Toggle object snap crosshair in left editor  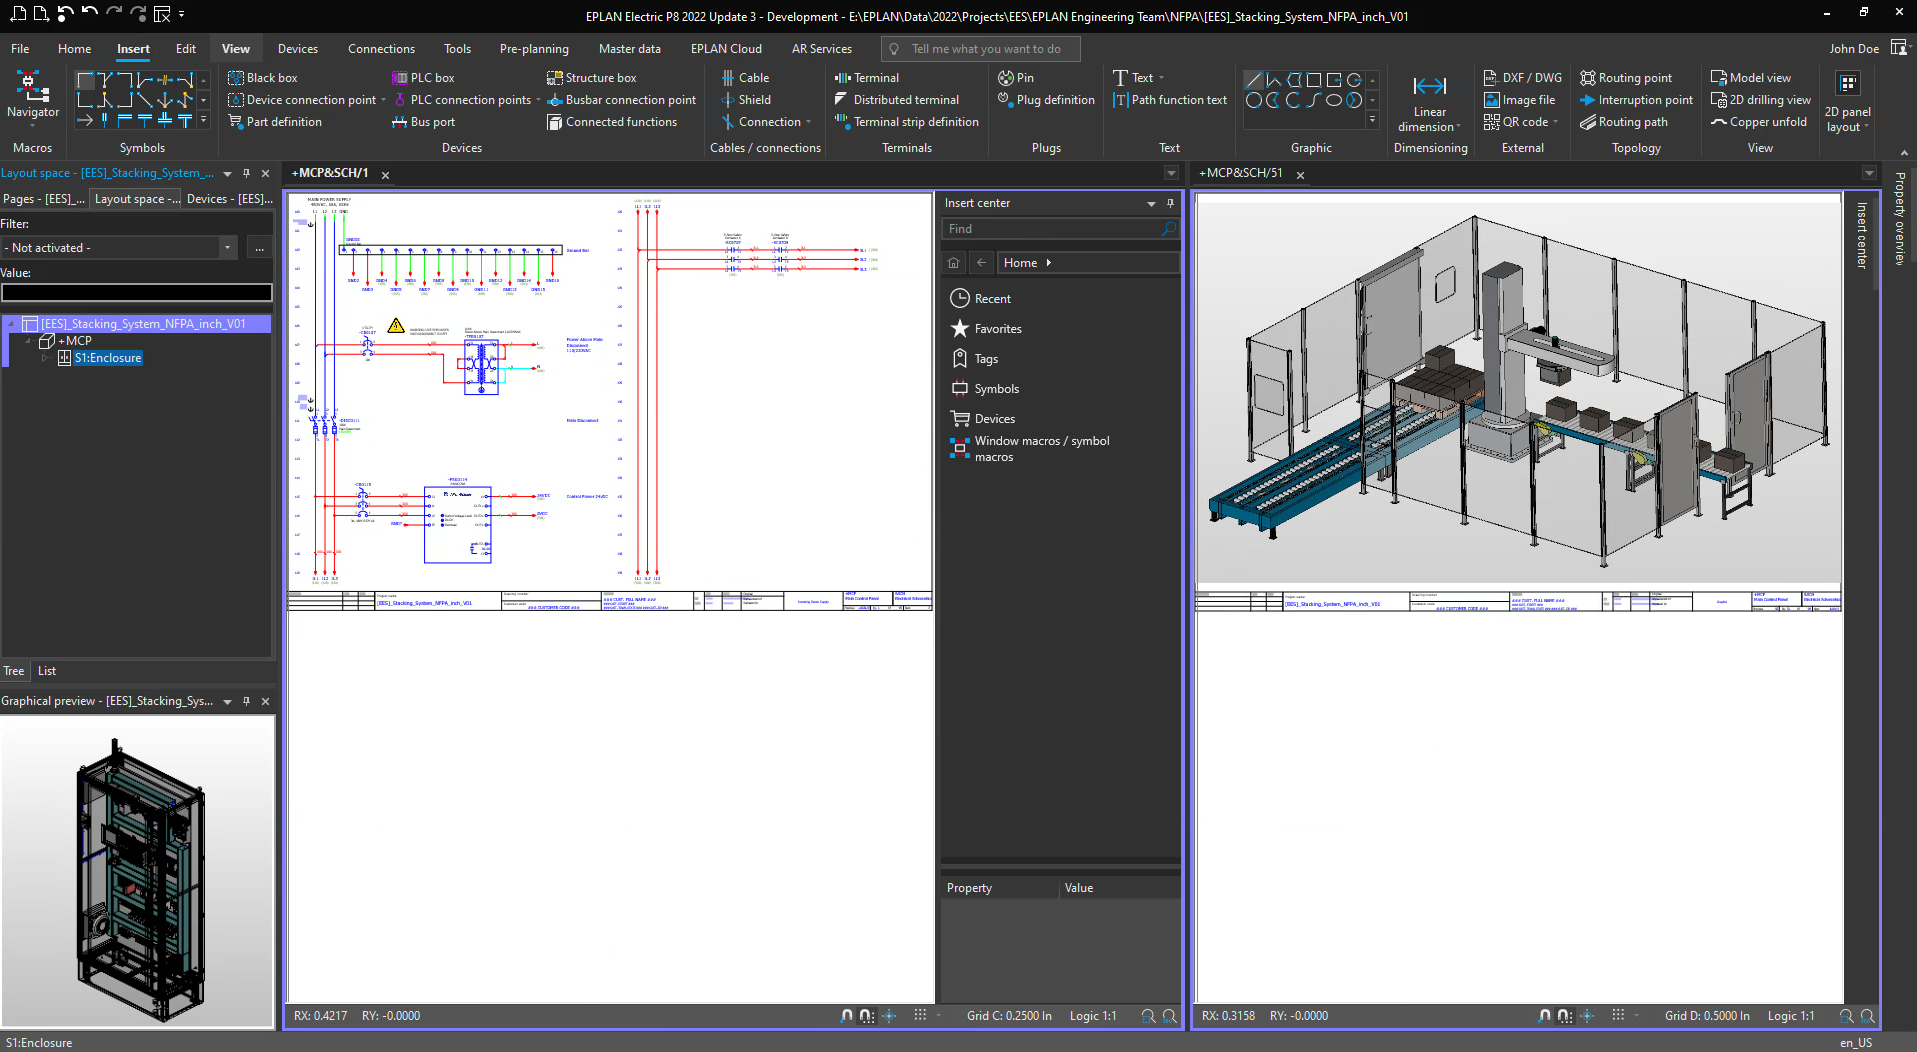click(x=889, y=1016)
